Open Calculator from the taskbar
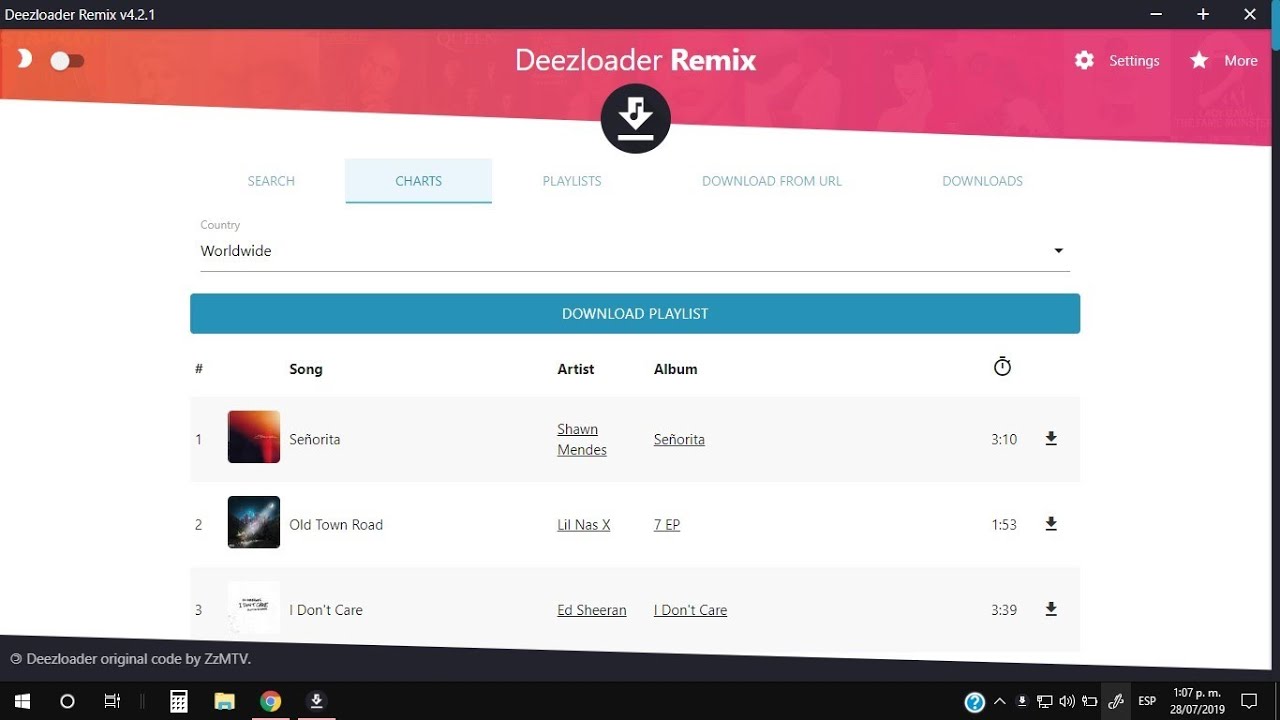Viewport: 1280px width, 720px height. (179, 701)
